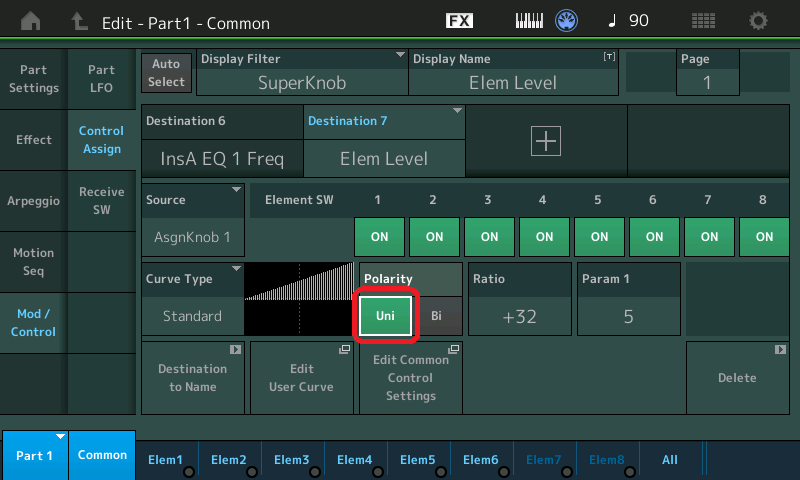Open the Display Filter SuperKnob dropdown

coord(301,73)
